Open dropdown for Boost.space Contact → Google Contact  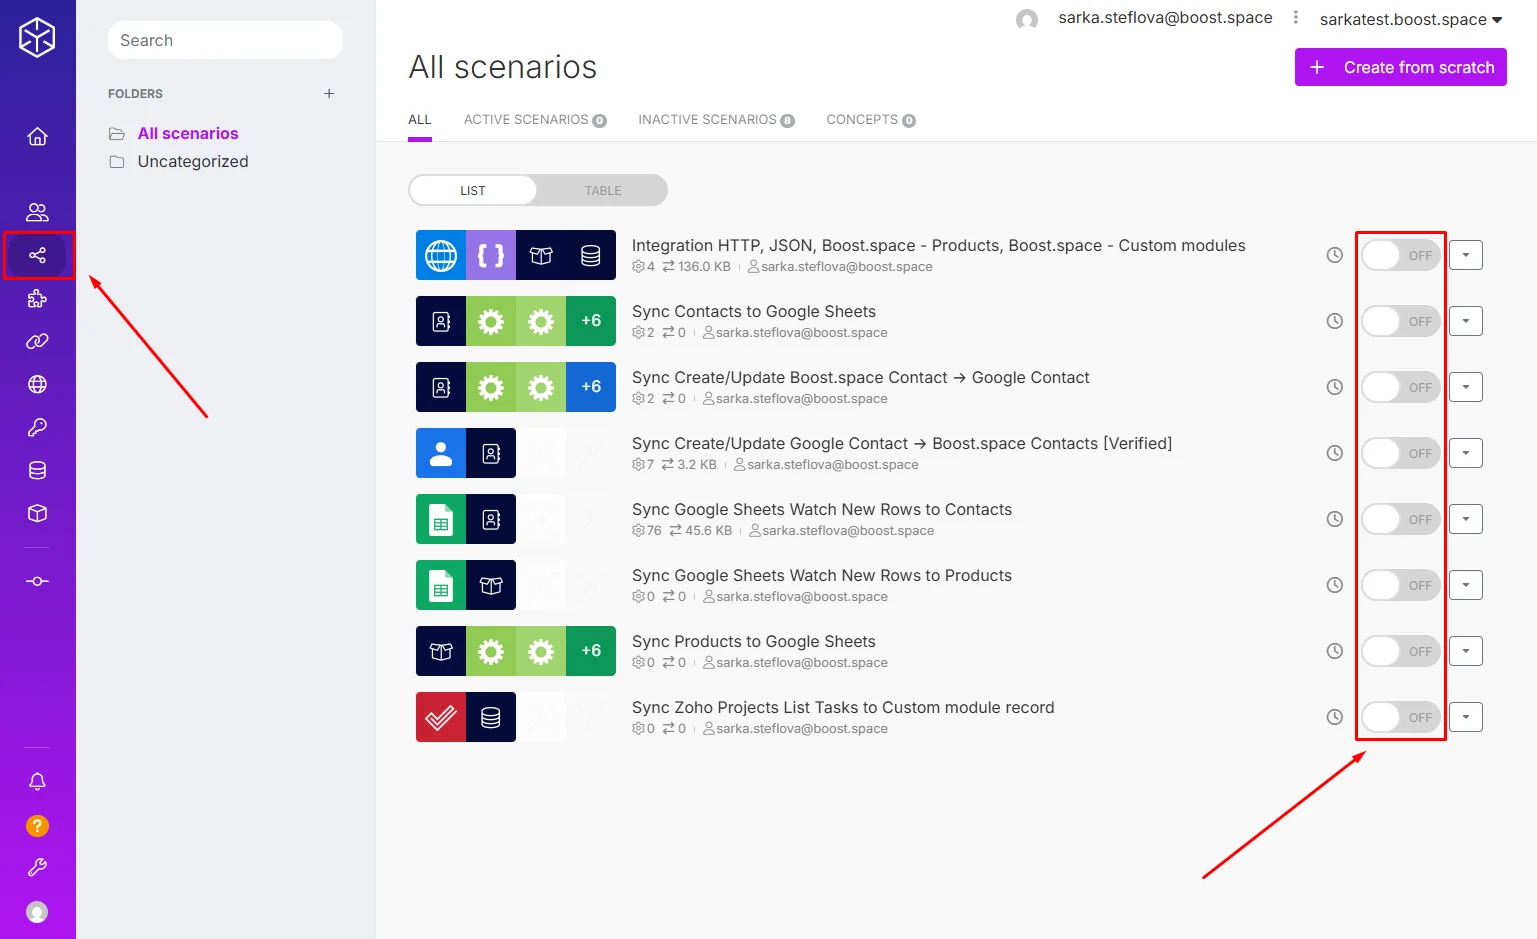(x=1466, y=387)
